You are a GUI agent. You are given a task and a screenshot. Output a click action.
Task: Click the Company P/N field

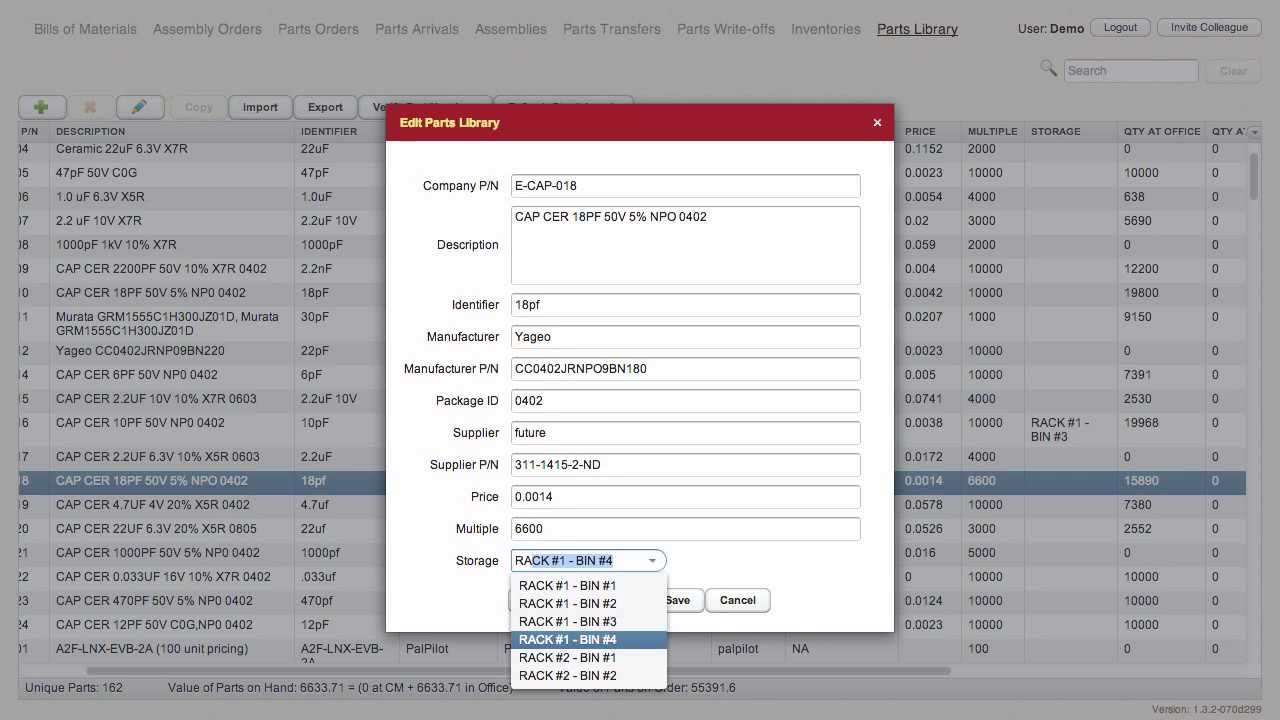pyautogui.click(x=685, y=185)
